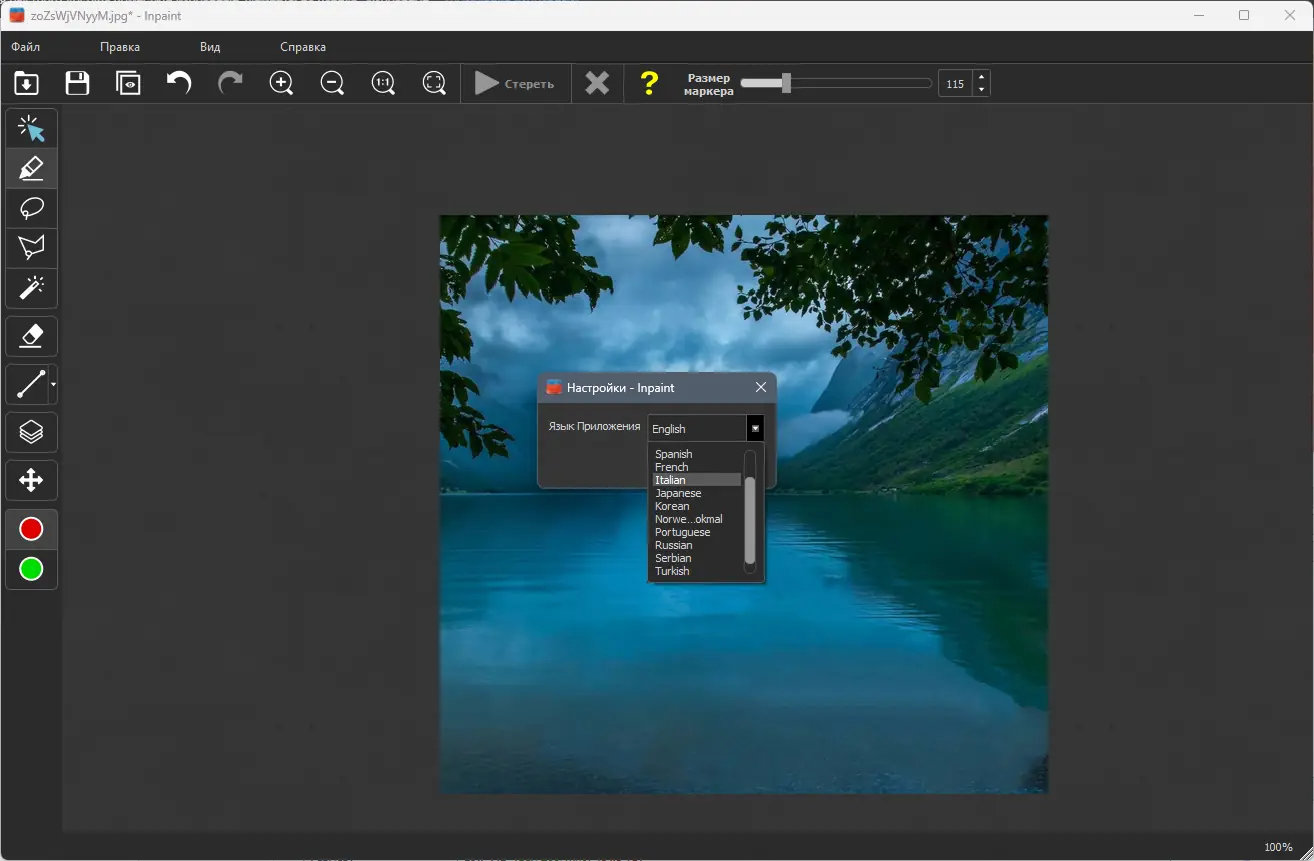Select the Eraser tool
This screenshot has width=1314, height=861.
(31, 337)
